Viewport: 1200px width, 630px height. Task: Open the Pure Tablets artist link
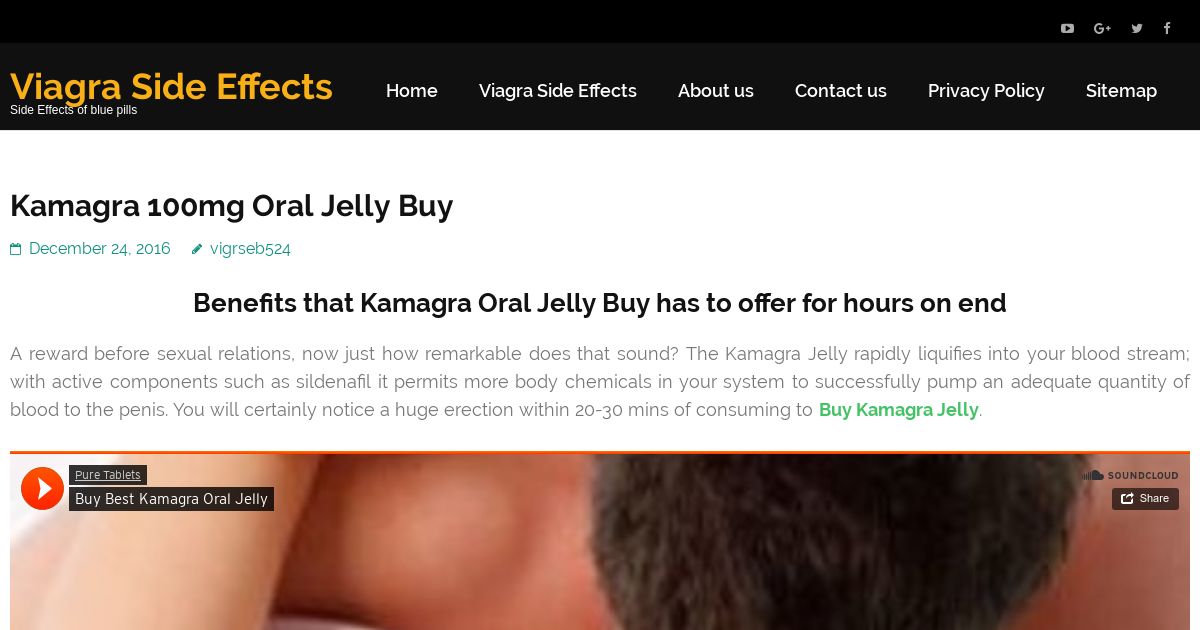pos(108,475)
